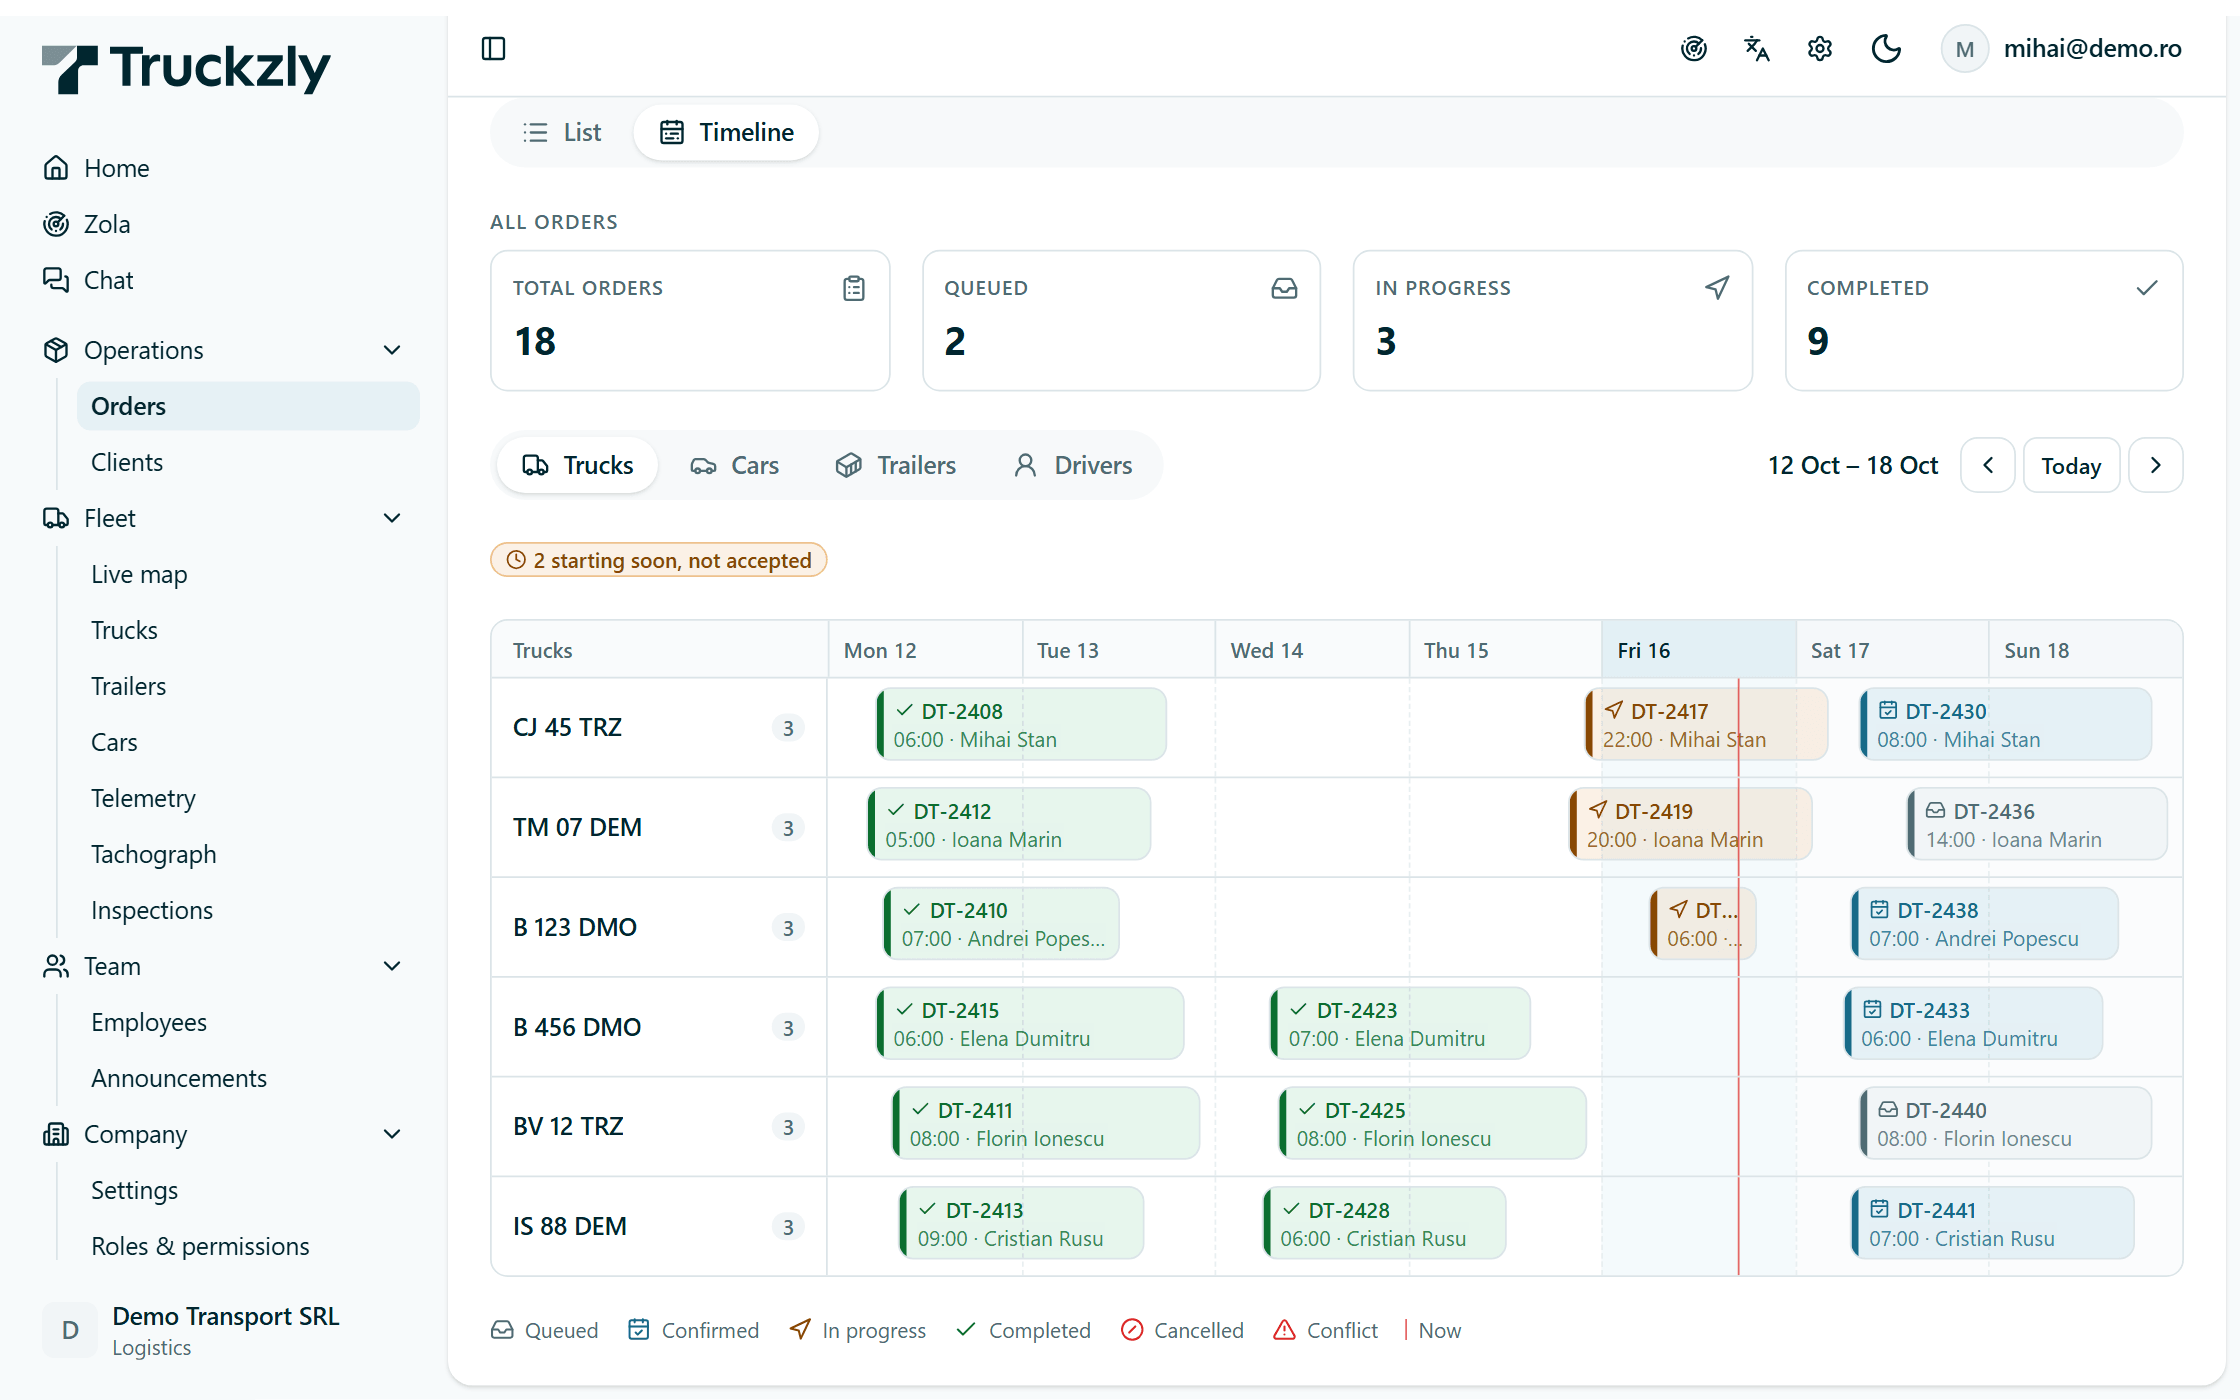Open the language translation icon

point(1757,49)
